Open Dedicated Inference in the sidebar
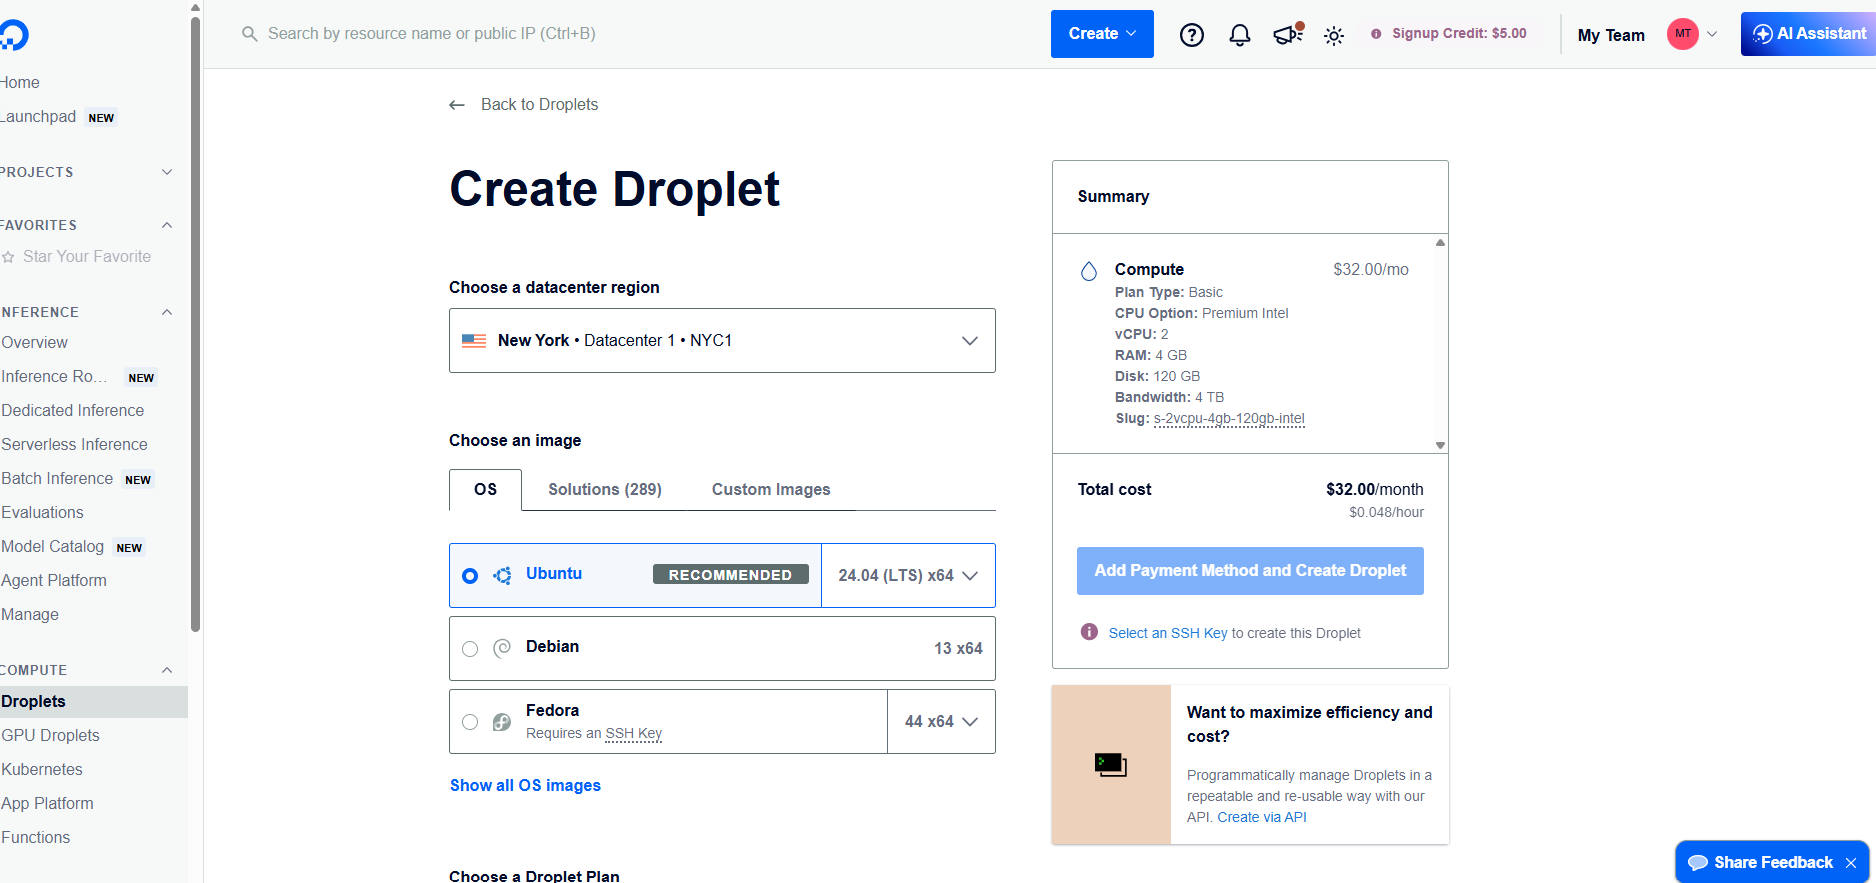Screen dimensions: 1876x883 pos(73,411)
